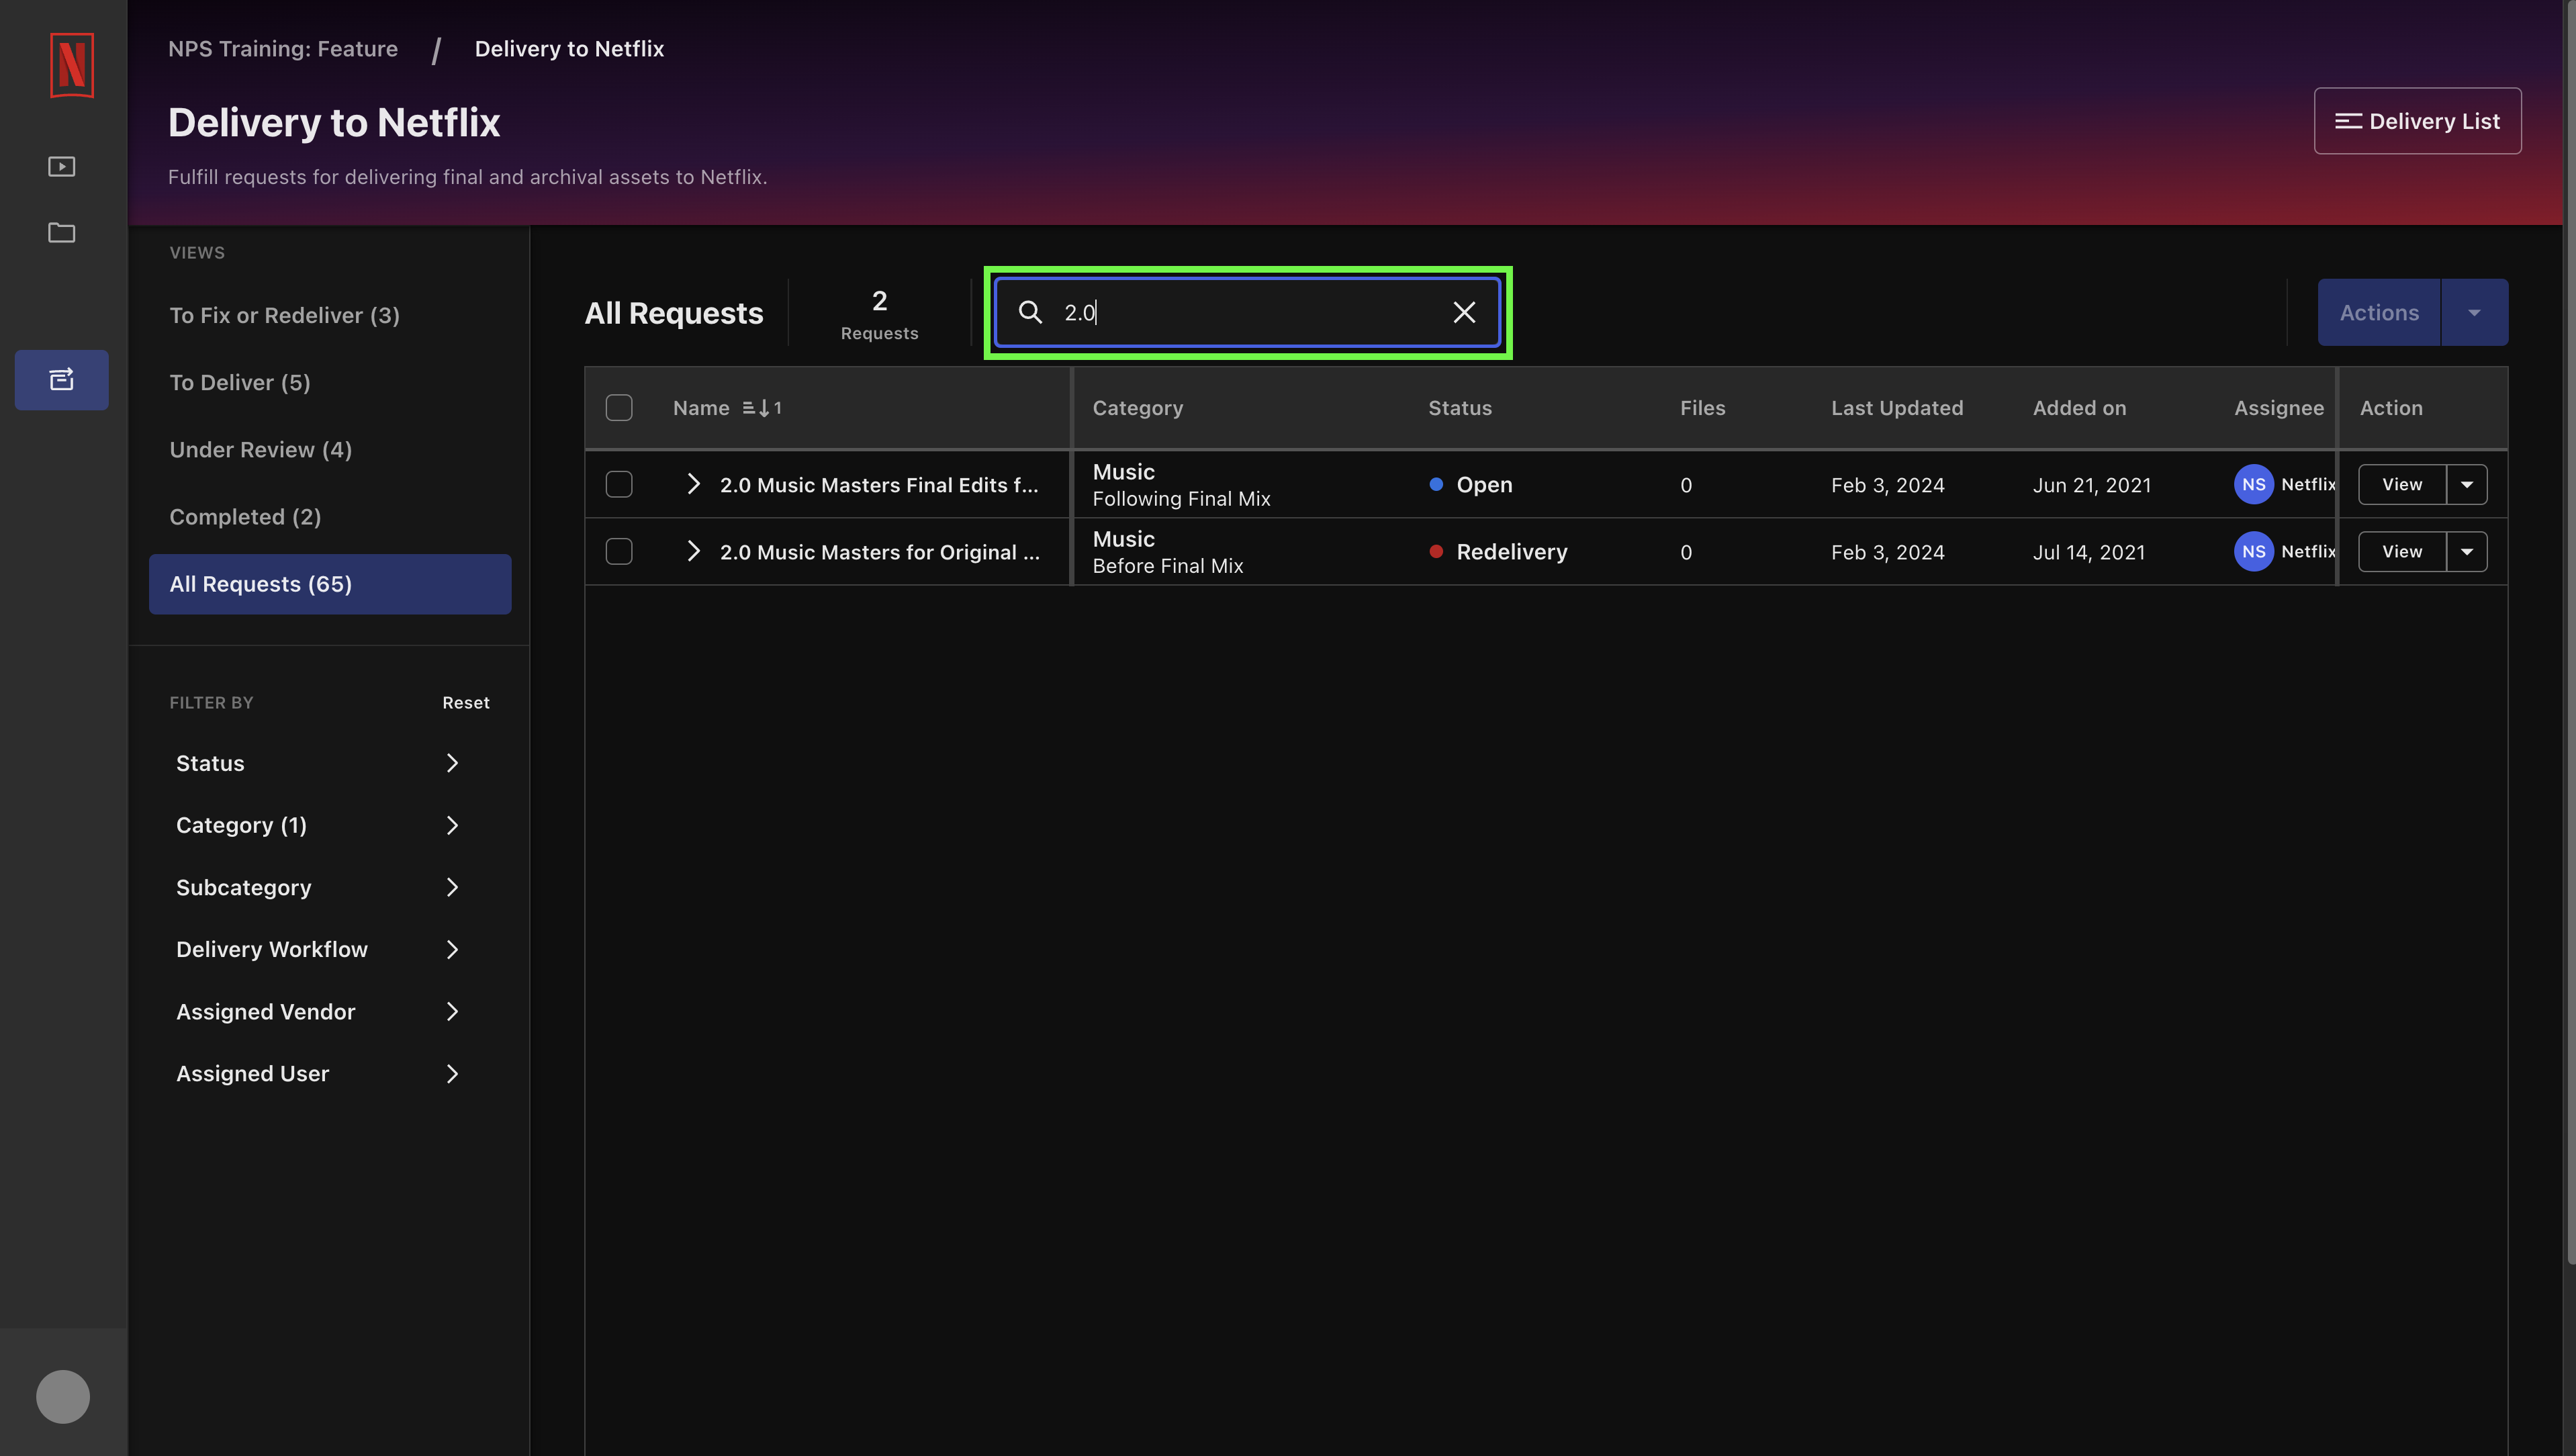Click View for Final Edits row
The width and height of the screenshot is (2576, 1456).
2402,484
